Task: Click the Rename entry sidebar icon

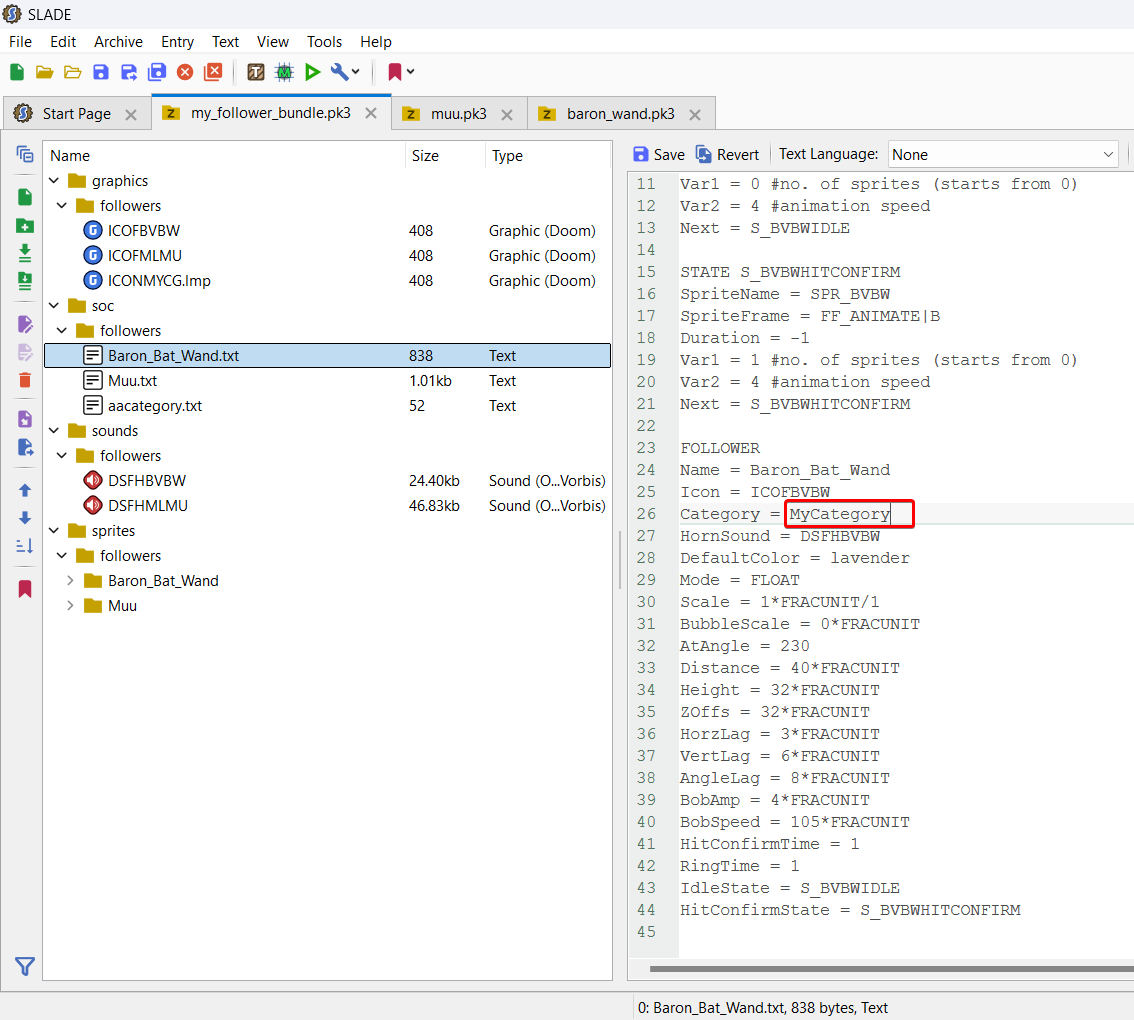Action: [25, 323]
